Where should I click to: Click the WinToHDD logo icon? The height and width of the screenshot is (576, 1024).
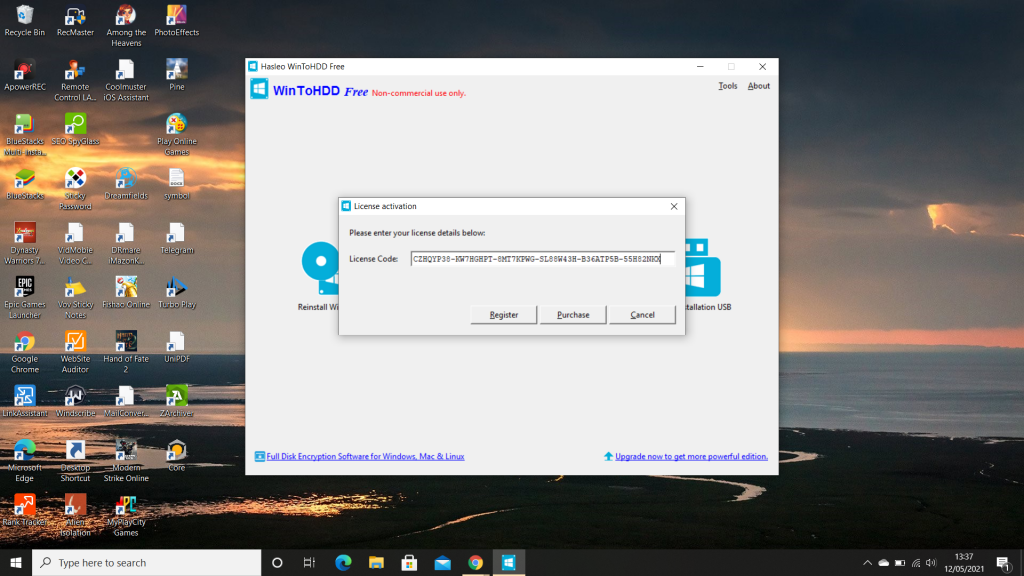[x=259, y=89]
